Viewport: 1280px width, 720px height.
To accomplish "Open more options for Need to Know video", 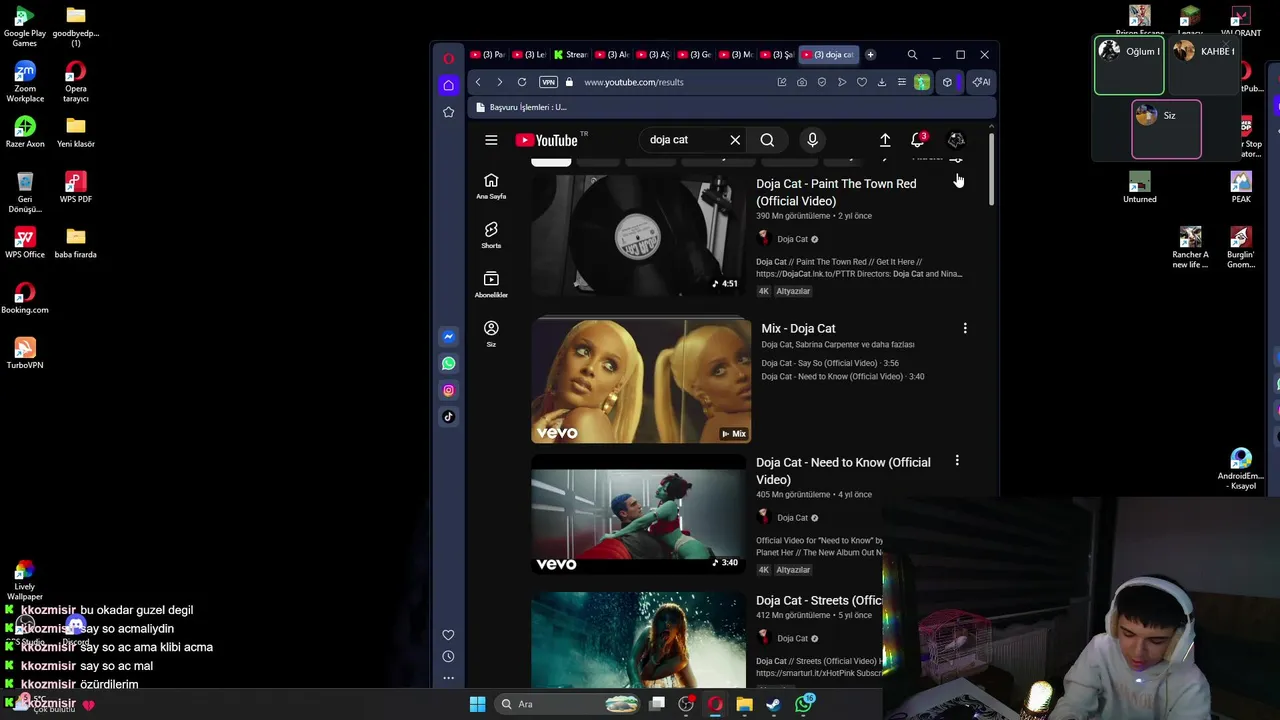I will click(957, 461).
